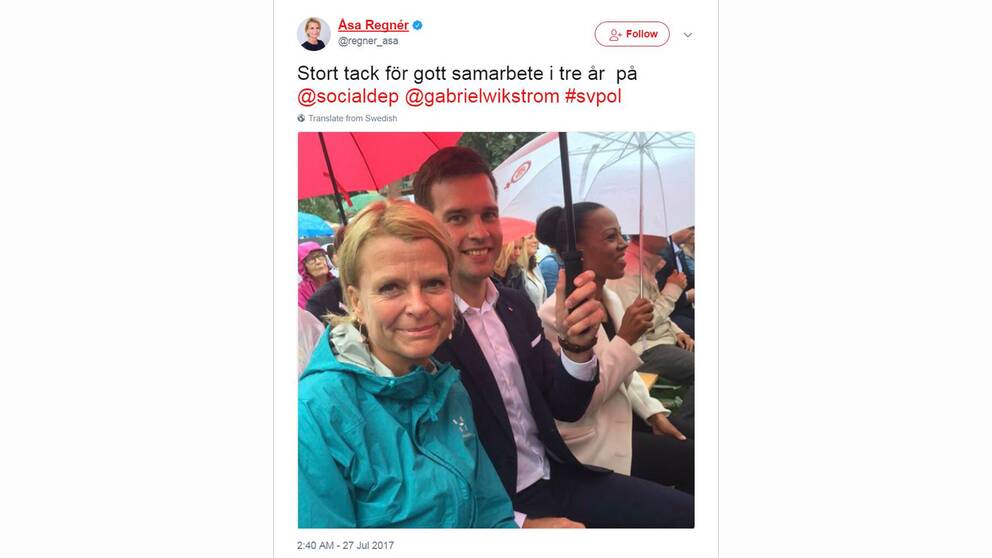Open the @regner_asa handle
The image size is (992, 558).
(368, 41)
